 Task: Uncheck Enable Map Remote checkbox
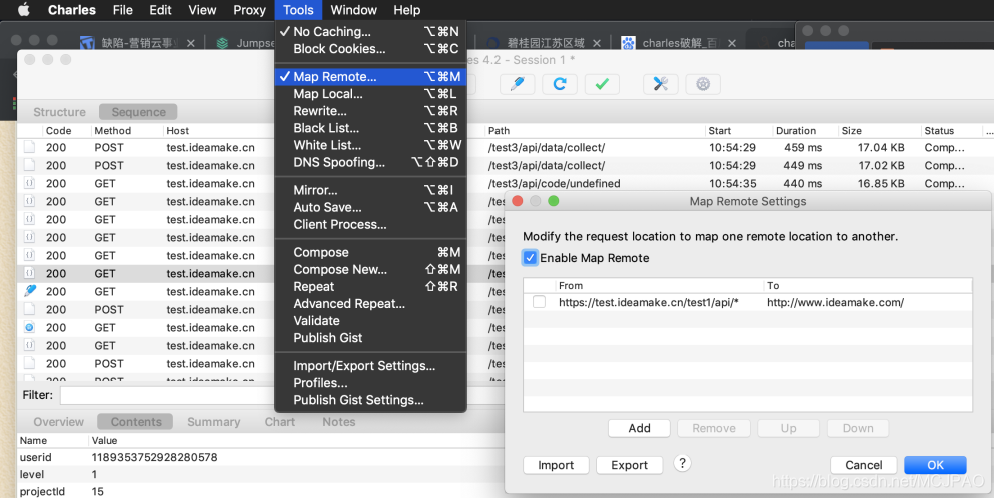[x=530, y=258]
